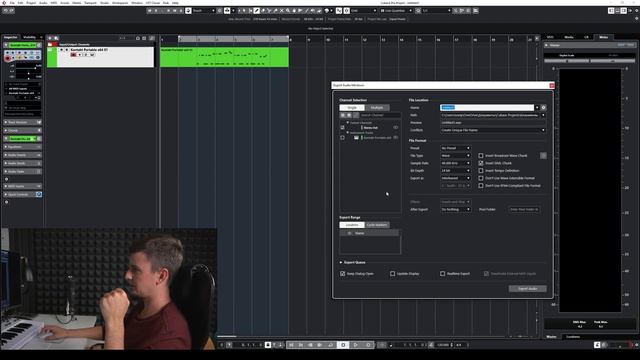Click Quick Controls section toggle icon

pos(39,195)
